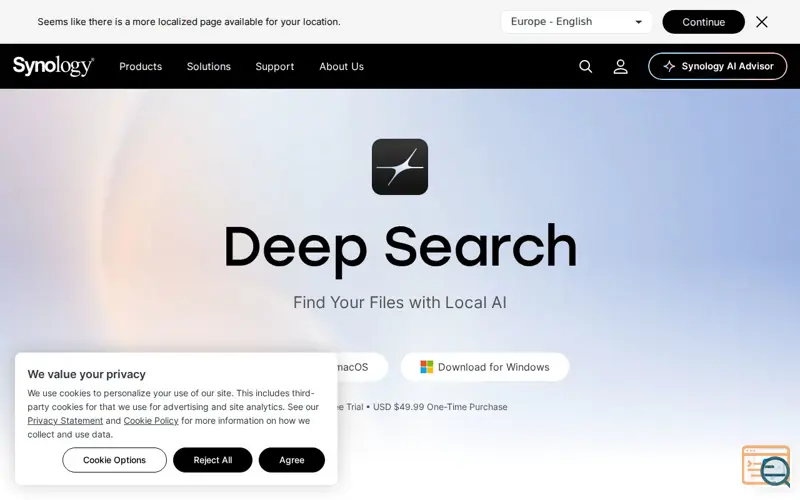800x500 pixels.
Task: Open the Solutions menu
Action: 209,66
